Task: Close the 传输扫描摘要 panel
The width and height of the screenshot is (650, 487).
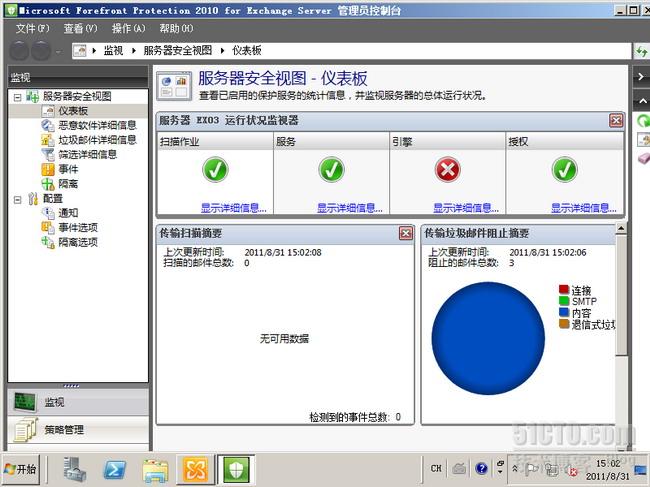Action: click(x=406, y=233)
